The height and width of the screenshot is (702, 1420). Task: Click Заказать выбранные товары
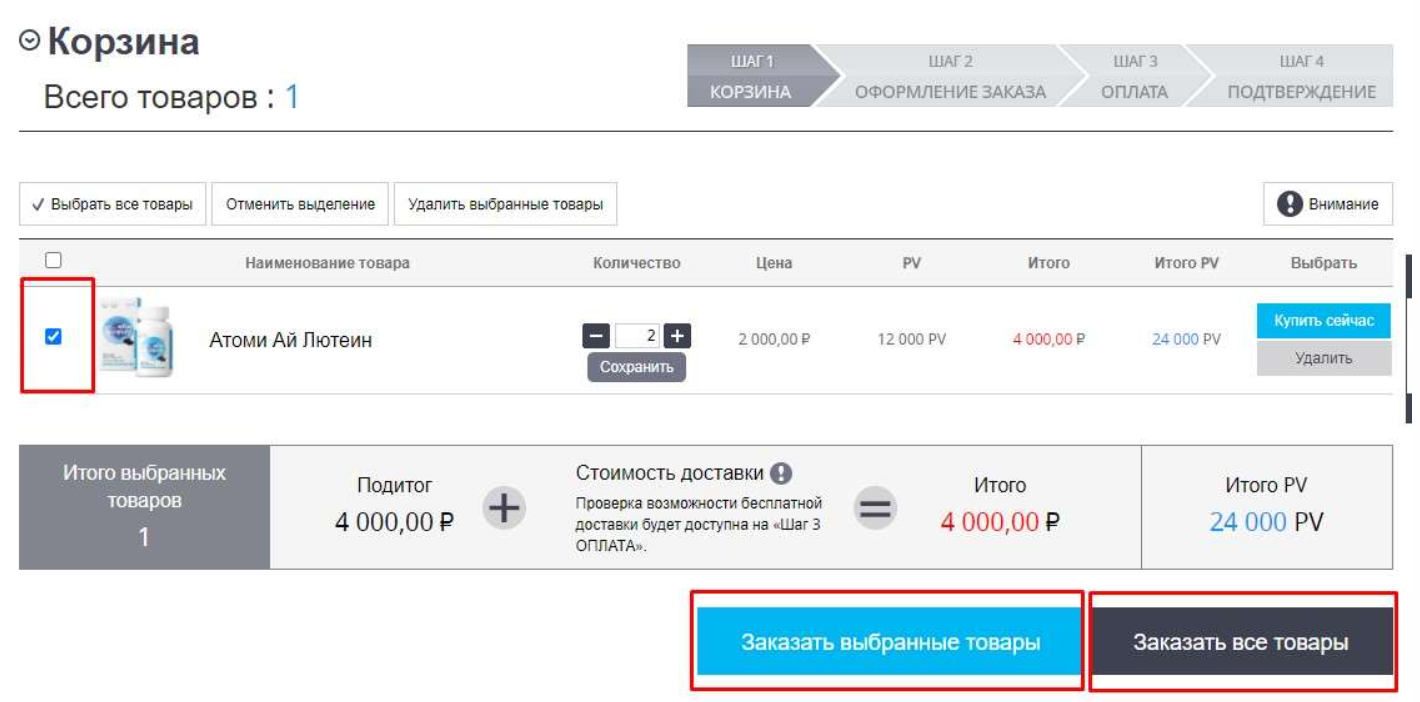click(889, 642)
